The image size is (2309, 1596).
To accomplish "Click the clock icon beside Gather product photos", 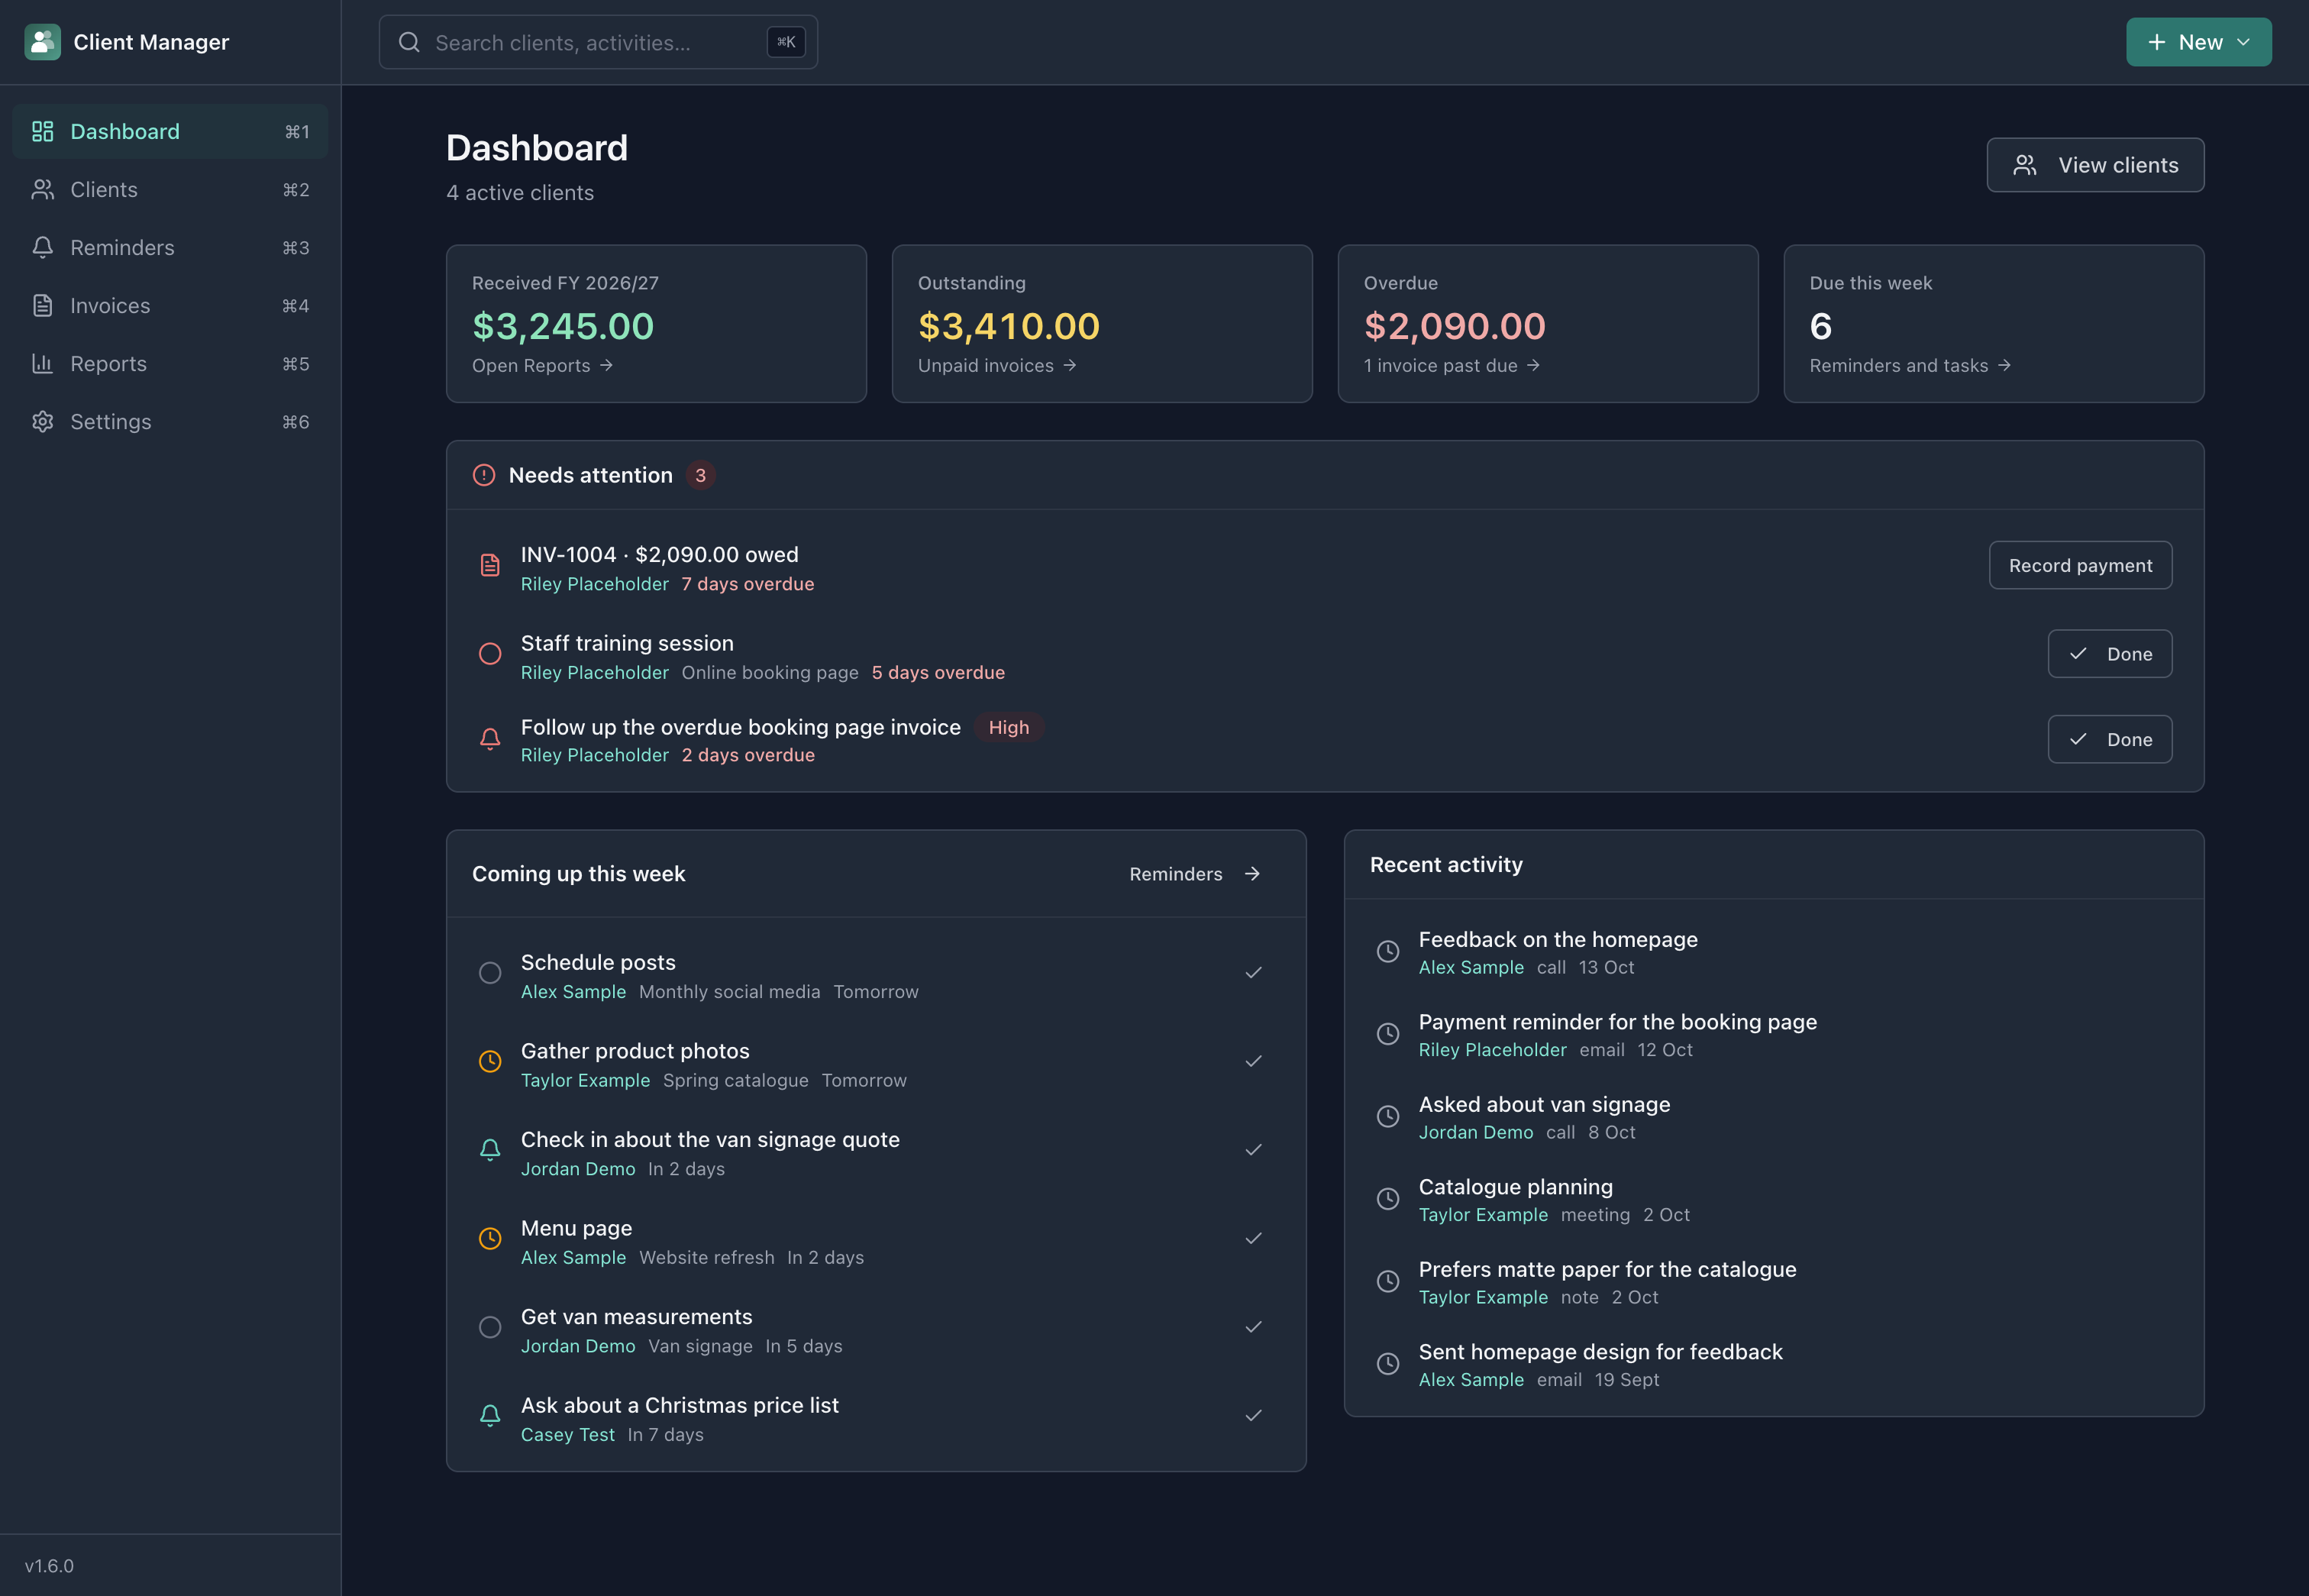I will pyautogui.click(x=490, y=1062).
